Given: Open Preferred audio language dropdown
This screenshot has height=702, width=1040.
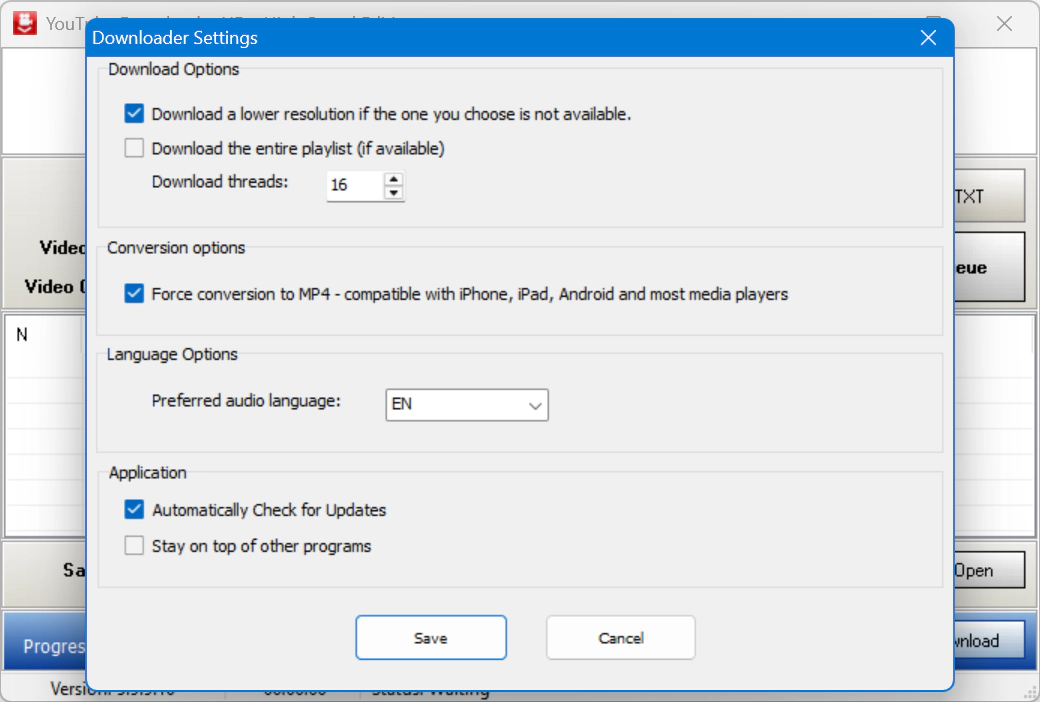Looking at the screenshot, I should pos(466,405).
